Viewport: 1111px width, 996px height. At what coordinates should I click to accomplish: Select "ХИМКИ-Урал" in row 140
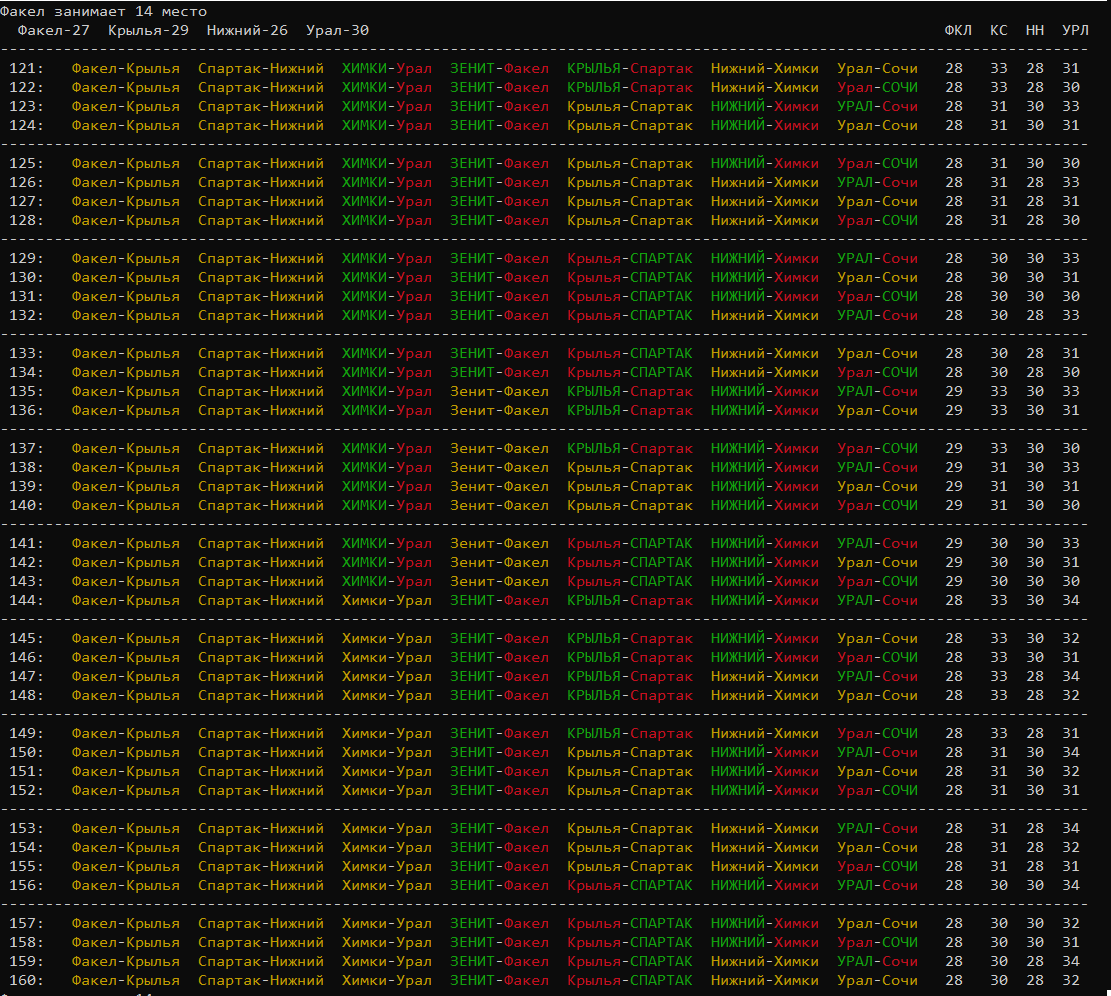tap(387, 506)
